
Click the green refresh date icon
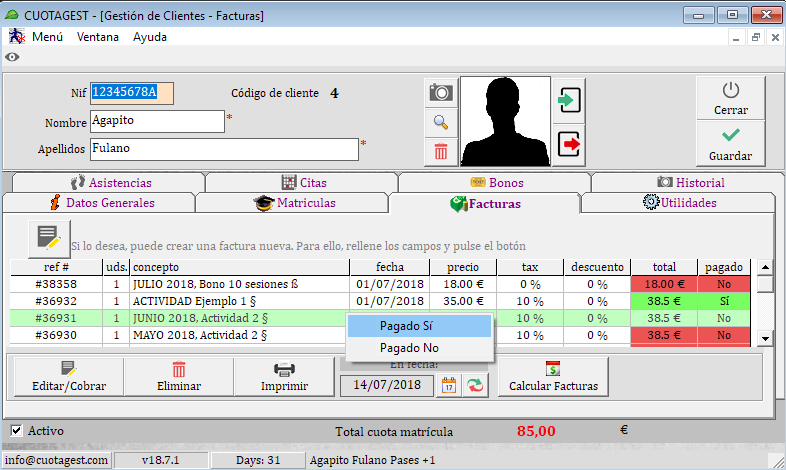point(476,386)
